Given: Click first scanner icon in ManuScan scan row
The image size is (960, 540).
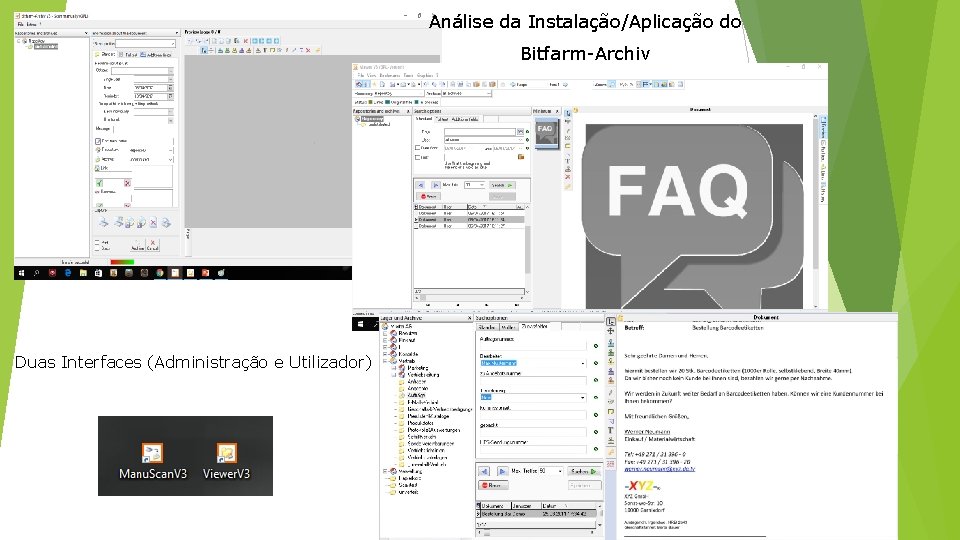Looking at the screenshot, I should point(103,222).
